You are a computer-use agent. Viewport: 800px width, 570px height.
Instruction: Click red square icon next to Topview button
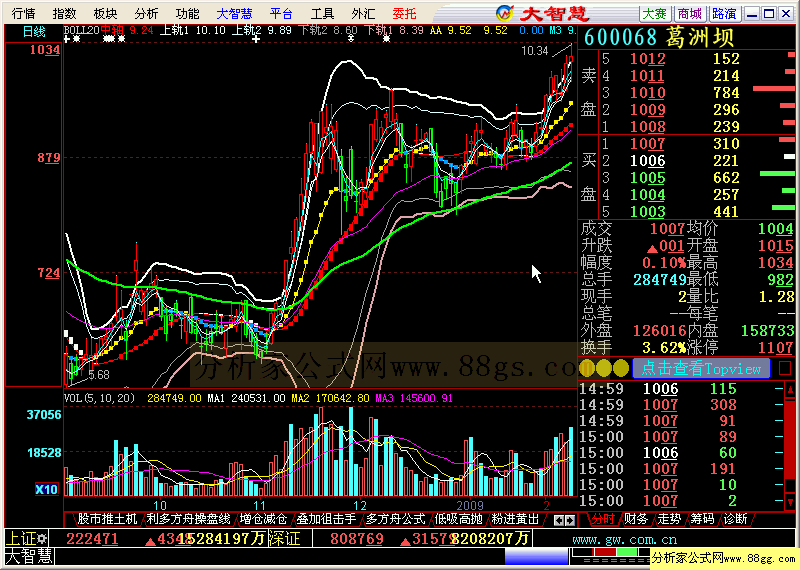point(785,368)
